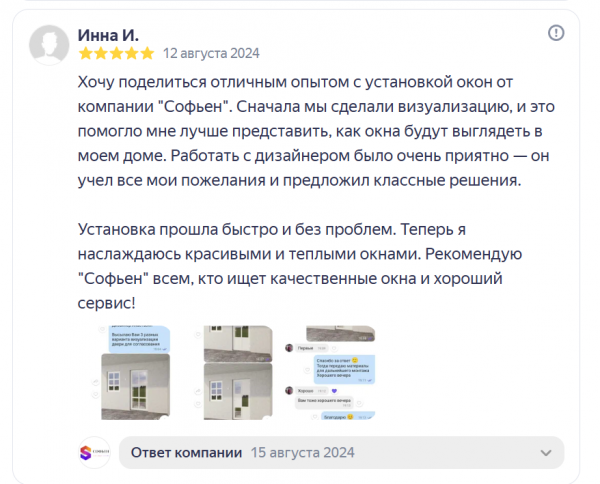The height and width of the screenshot is (484, 600).
Task: Click the reply date 15 августа 2024
Action: pyautogui.click(x=302, y=452)
